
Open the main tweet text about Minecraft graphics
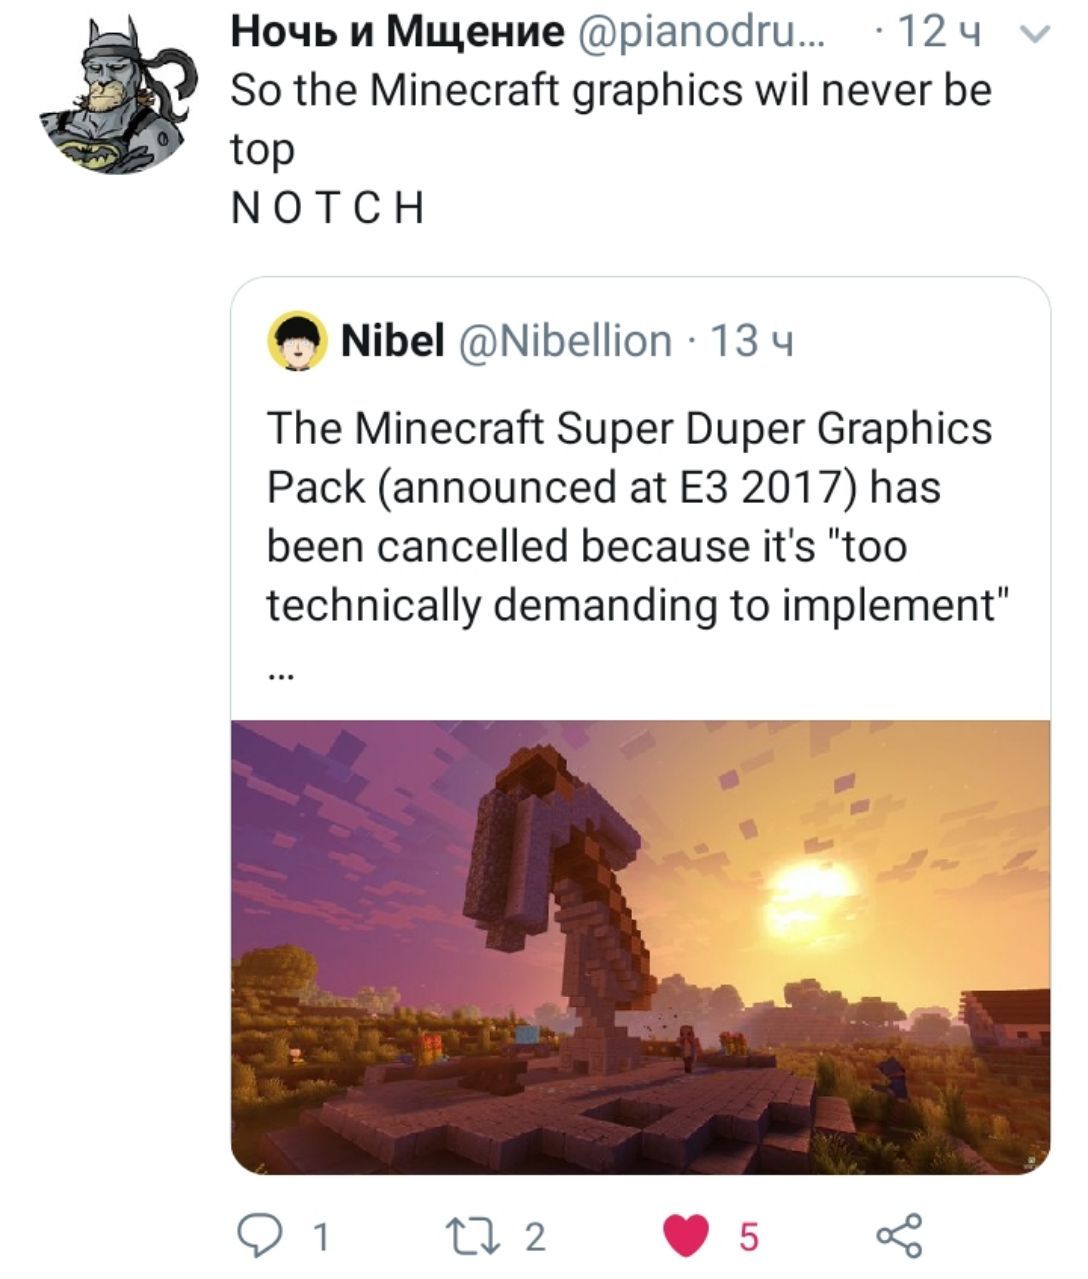tap(611, 148)
